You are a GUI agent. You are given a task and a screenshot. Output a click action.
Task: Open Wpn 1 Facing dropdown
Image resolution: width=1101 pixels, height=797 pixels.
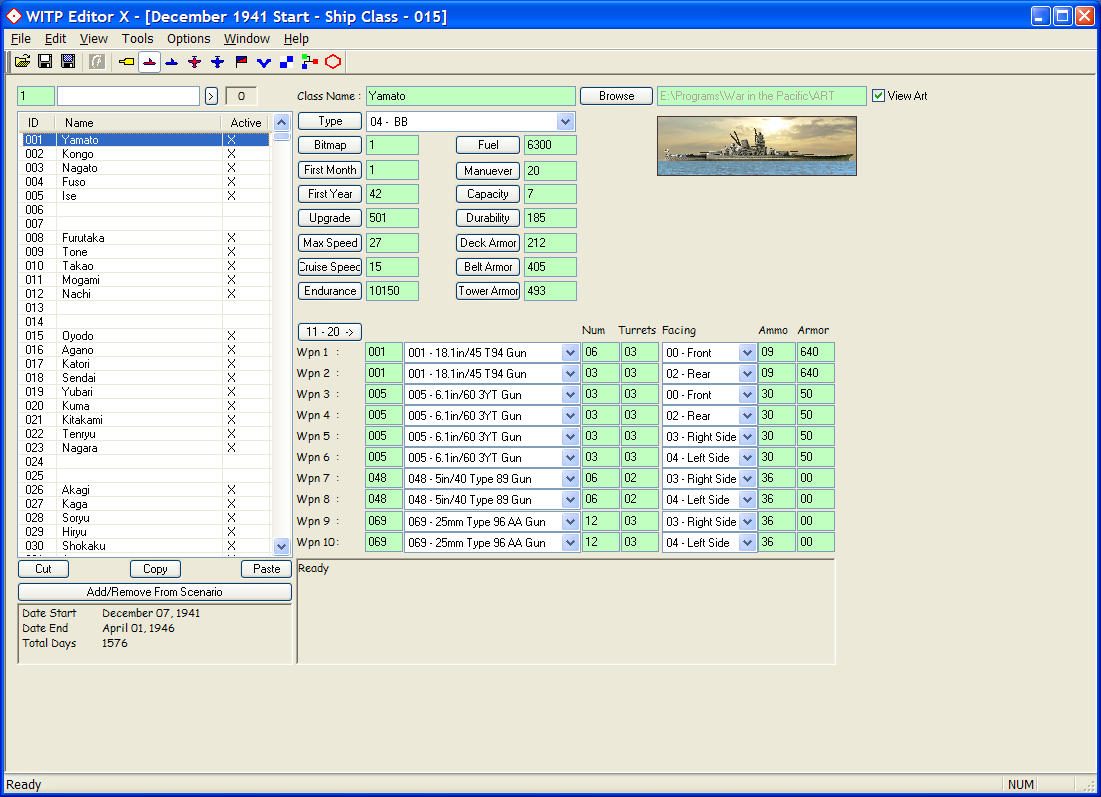(x=747, y=353)
